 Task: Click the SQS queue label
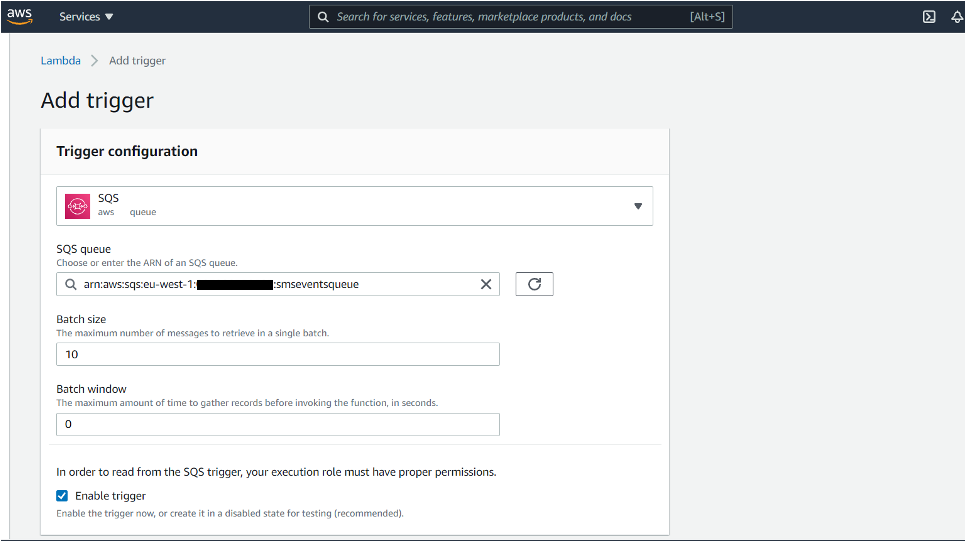(x=83, y=249)
